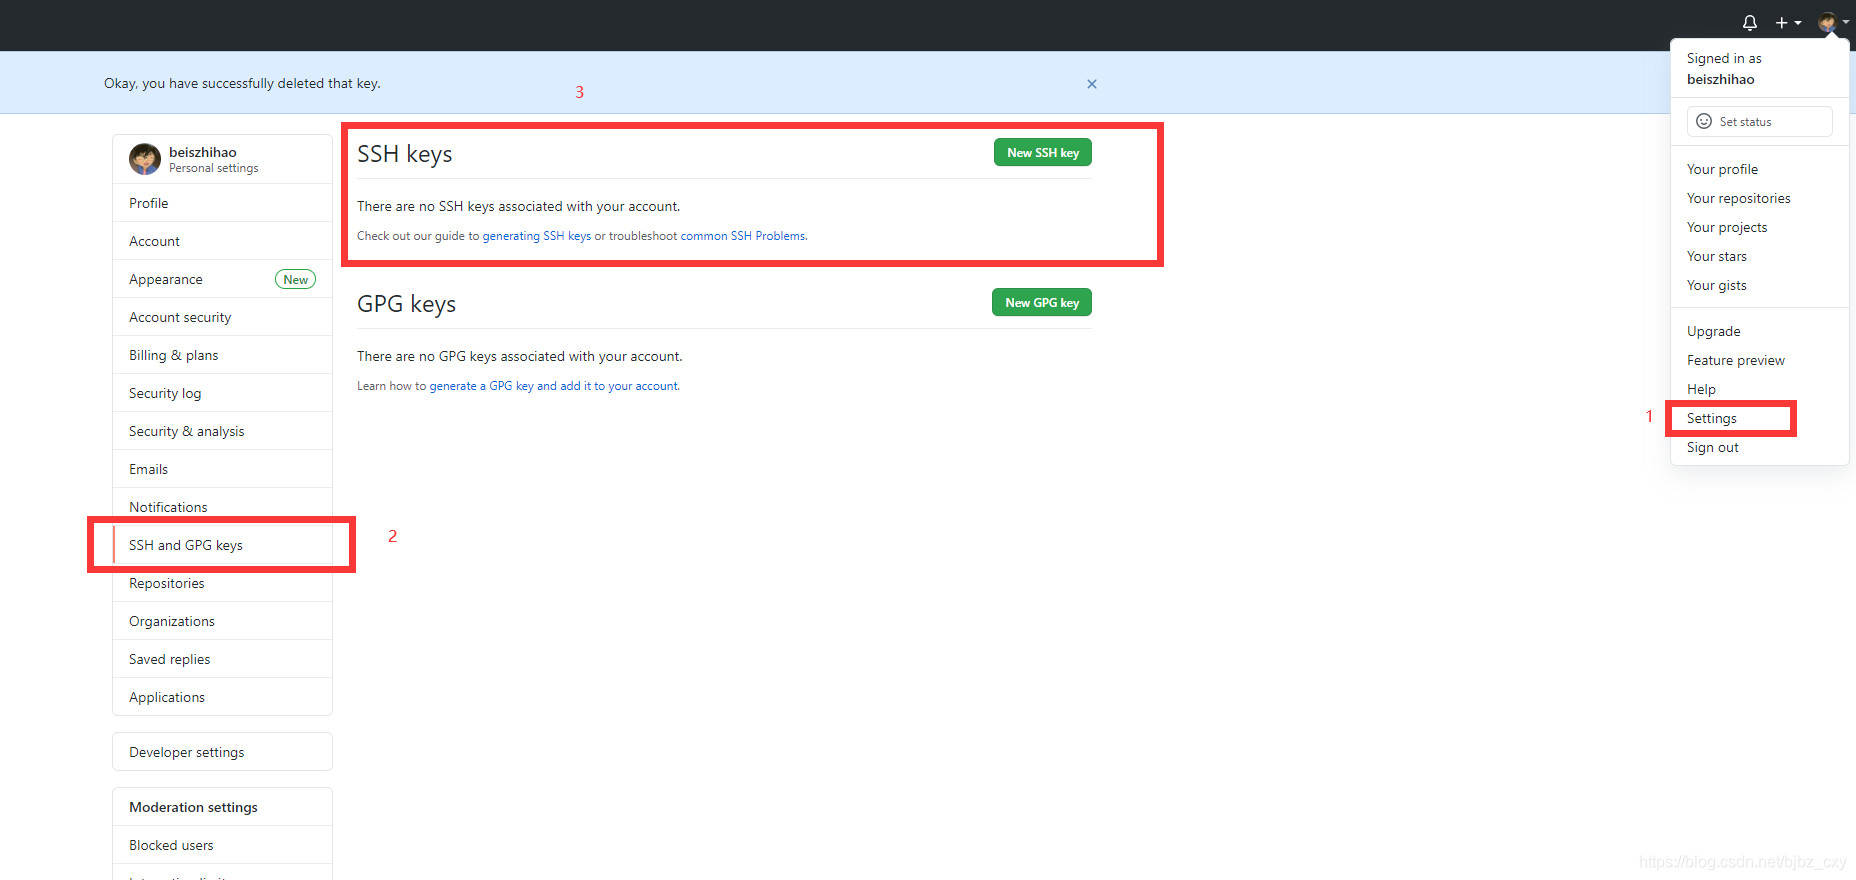Image resolution: width=1856 pixels, height=880 pixels.
Task: Click the beiszhihao sidebar avatar
Action: 145,159
